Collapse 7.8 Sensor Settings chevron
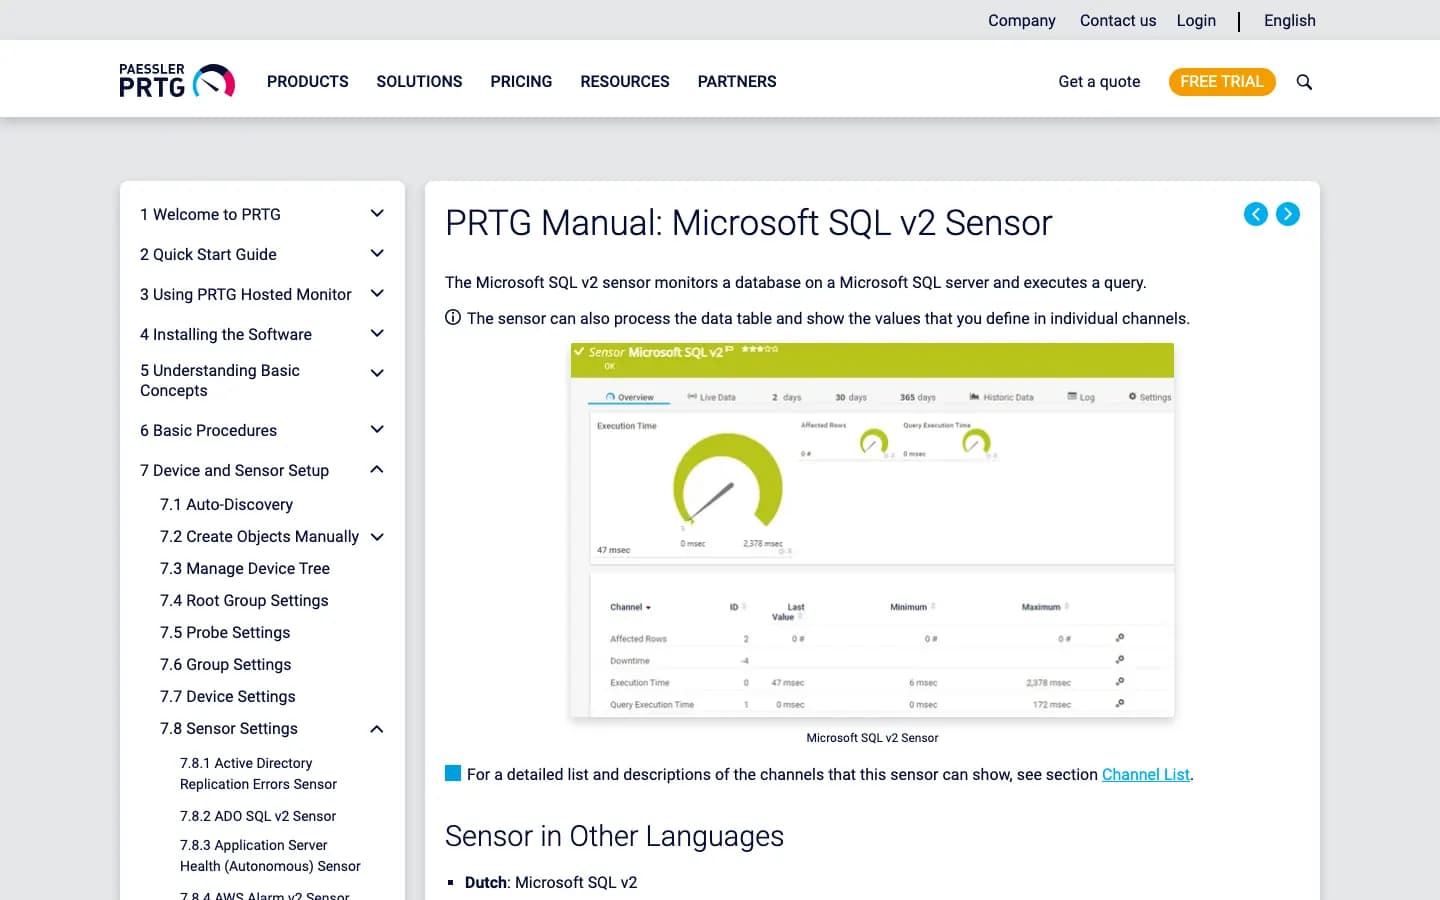The image size is (1440, 900). [377, 729]
